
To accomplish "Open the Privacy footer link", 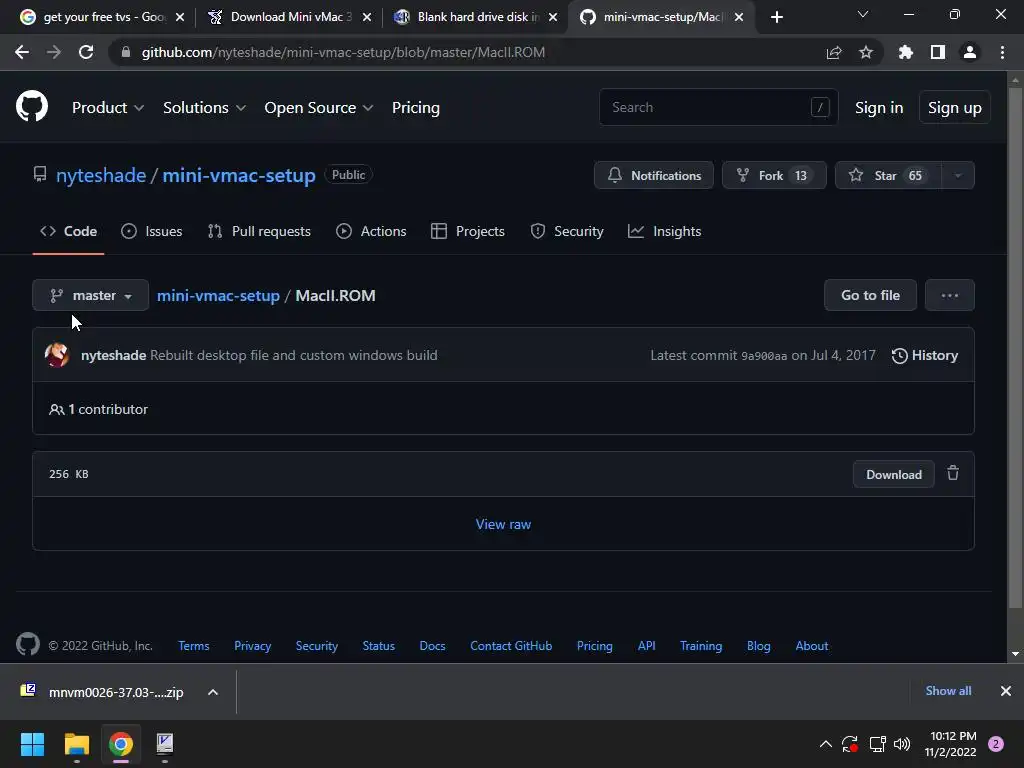I will point(253,646).
